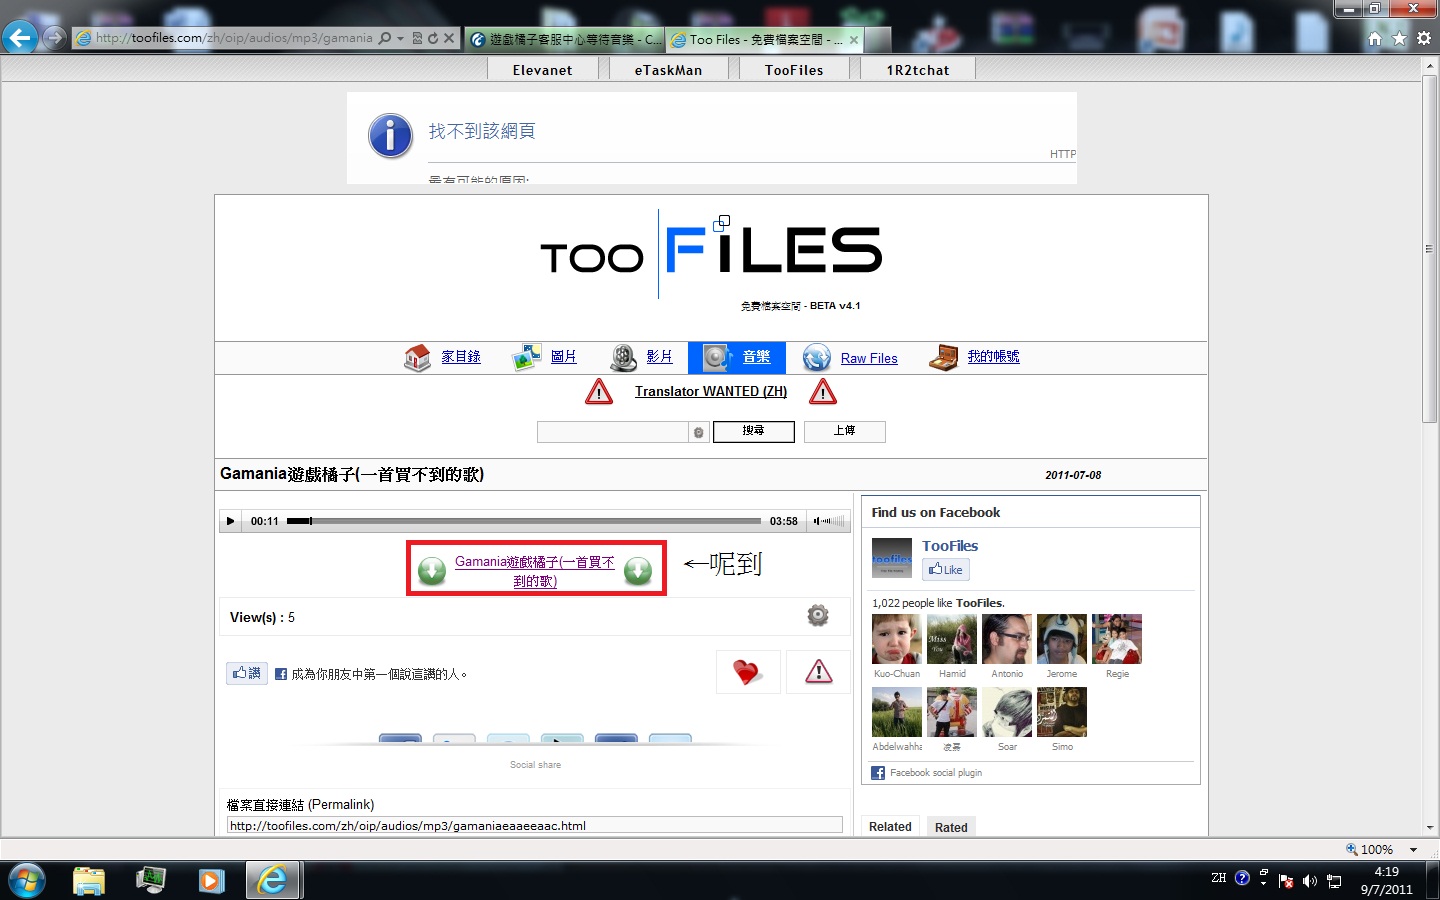Click the network icon in the system tray

click(x=1334, y=881)
